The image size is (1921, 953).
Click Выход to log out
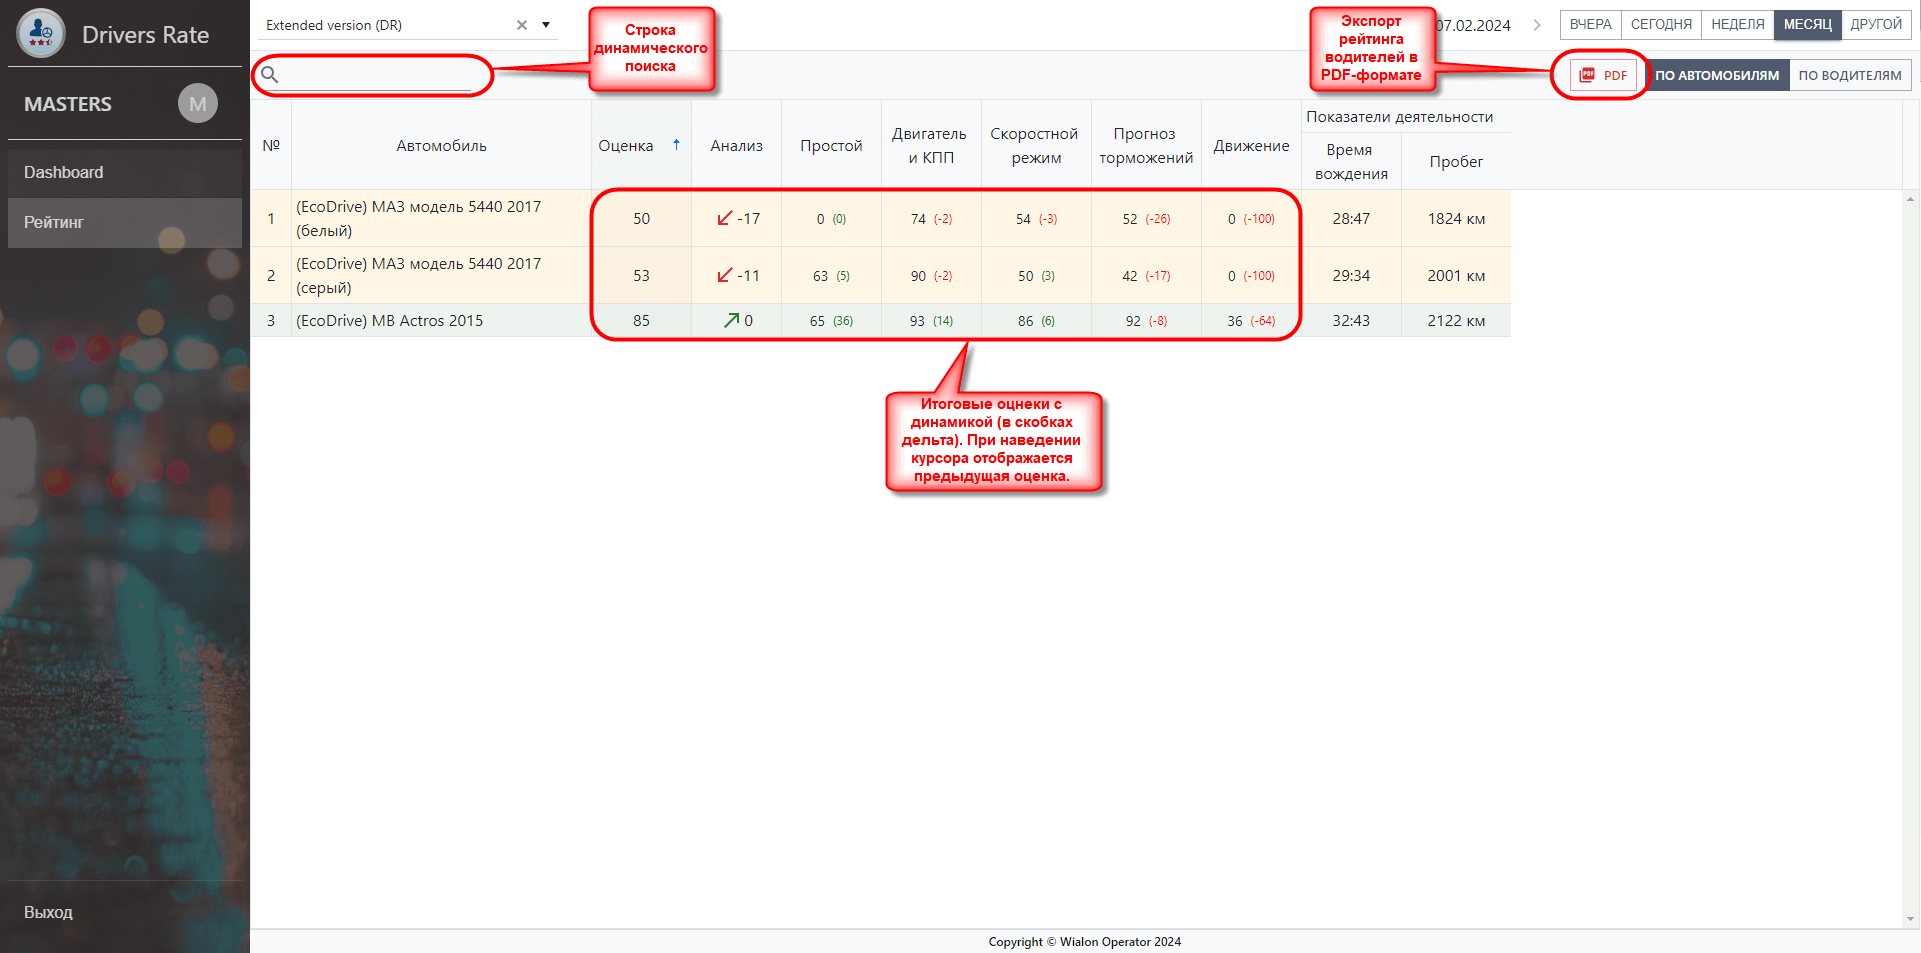tap(48, 912)
